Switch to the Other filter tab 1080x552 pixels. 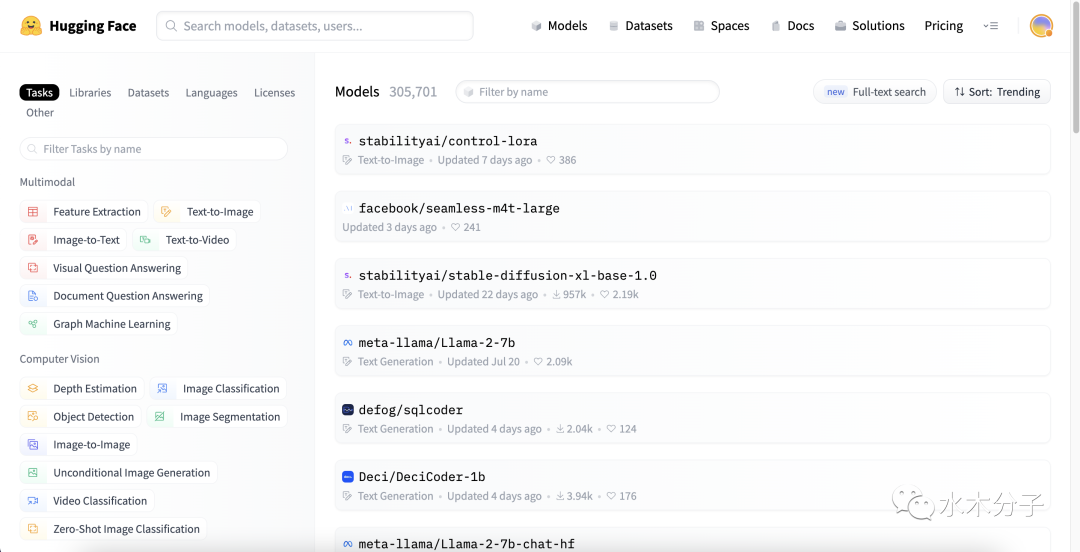click(40, 112)
